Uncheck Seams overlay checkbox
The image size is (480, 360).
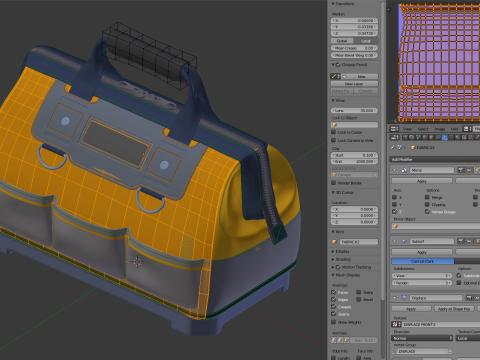[x=334, y=314]
